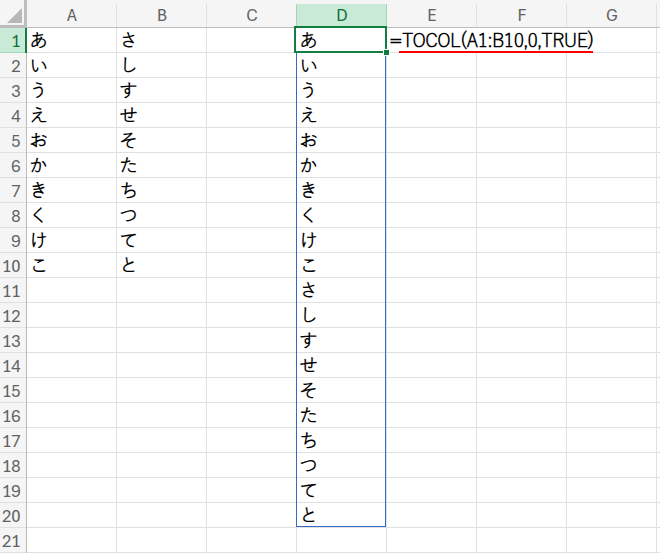Image resolution: width=660 pixels, height=553 pixels.
Task: Click cell A10 containing こ
Action: (x=71, y=265)
